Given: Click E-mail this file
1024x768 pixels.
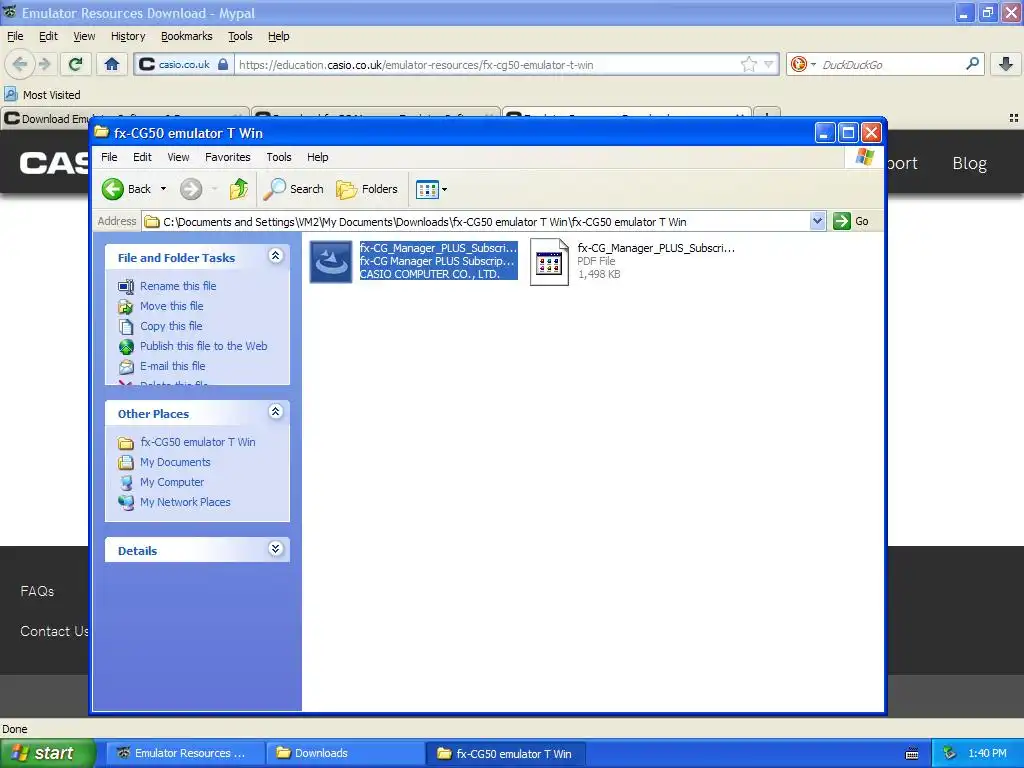Looking at the screenshot, I should (x=172, y=366).
